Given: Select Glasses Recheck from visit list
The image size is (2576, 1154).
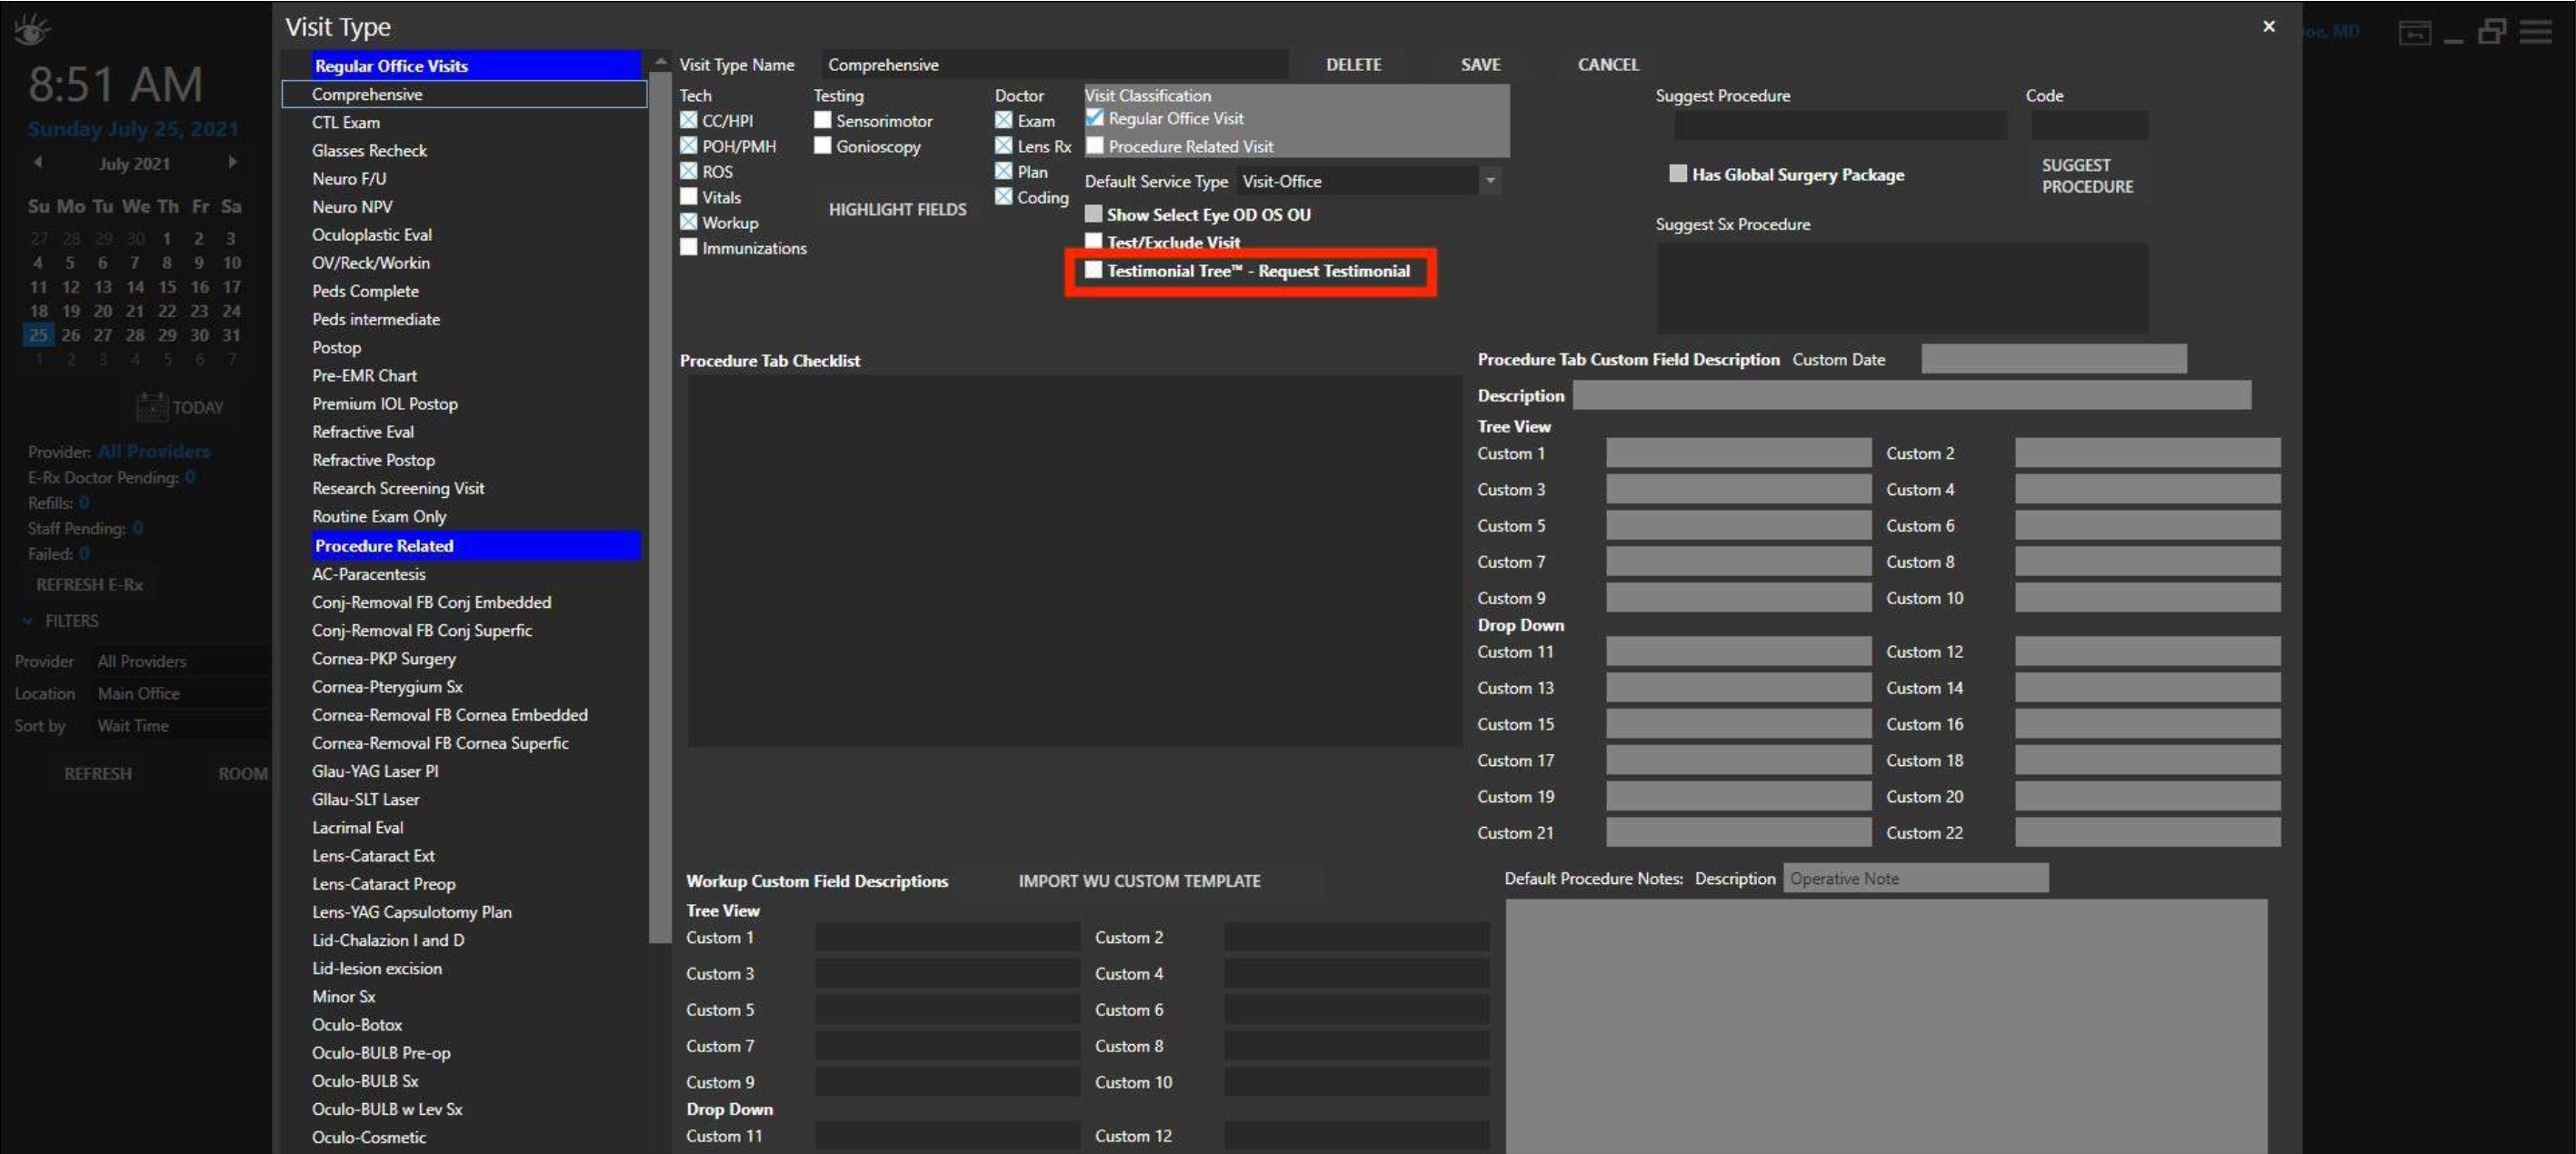Looking at the screenshot, I should 369,150.
